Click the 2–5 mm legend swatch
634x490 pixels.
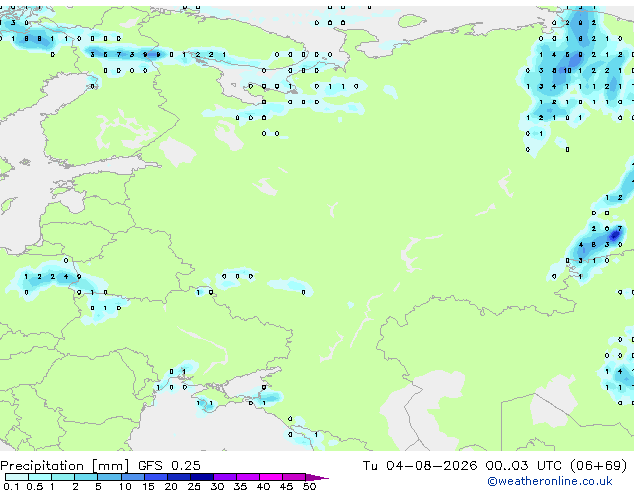[86, 477]
